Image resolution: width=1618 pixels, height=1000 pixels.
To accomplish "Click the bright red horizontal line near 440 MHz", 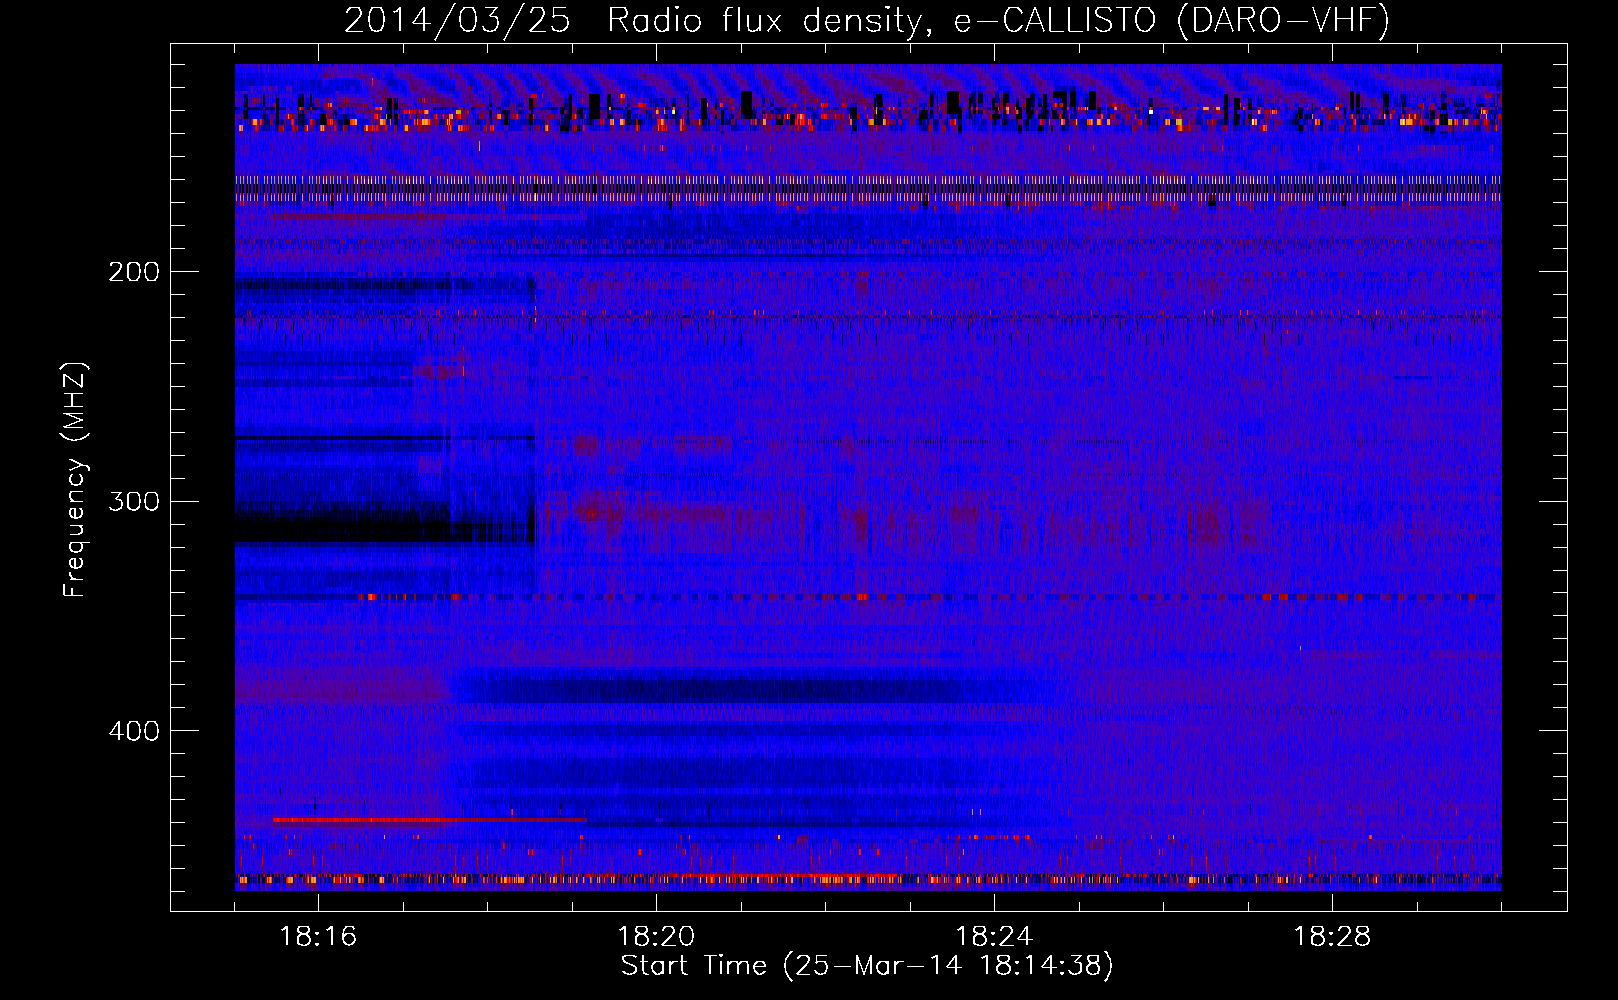I will (x=430, y=820).
